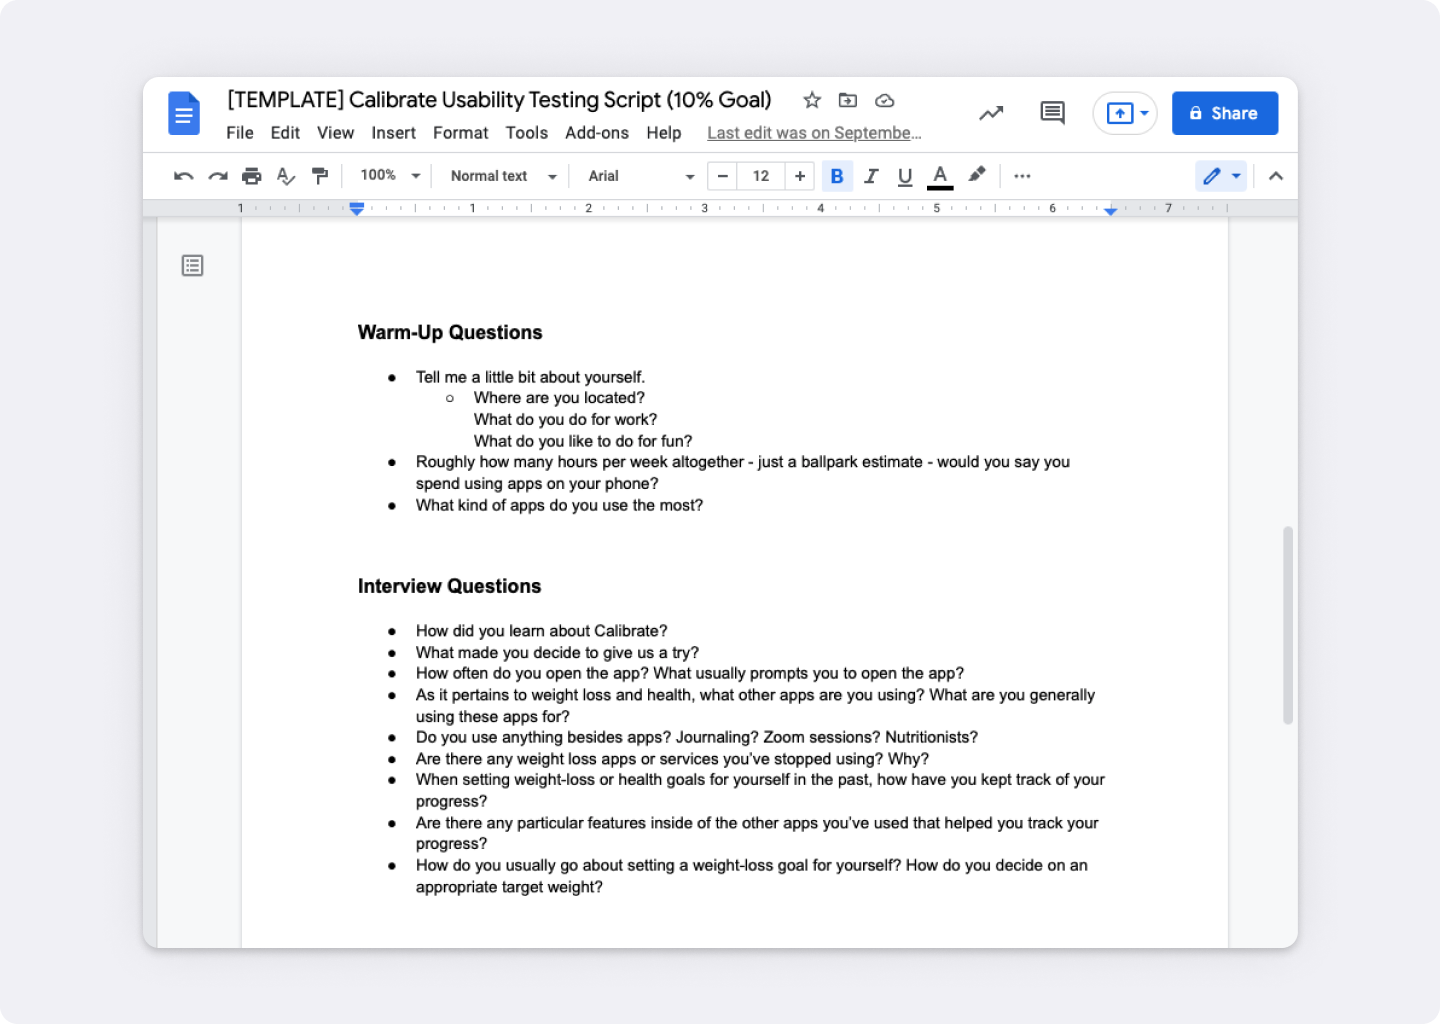This screenshot has height=1024, width=1440.
Task: Open the editing mode pencil dropdown
Action: click(x=1221, y=176)
